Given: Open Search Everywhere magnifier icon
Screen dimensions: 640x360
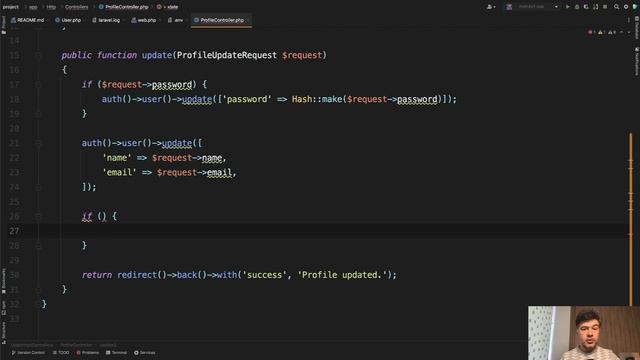Looking at the screenshot, I should pos(616,7).
